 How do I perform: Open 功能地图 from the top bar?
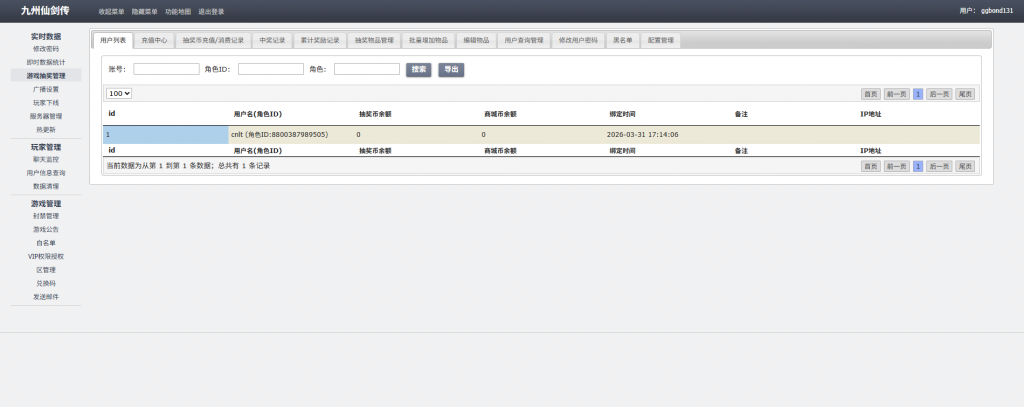(178, 11)
